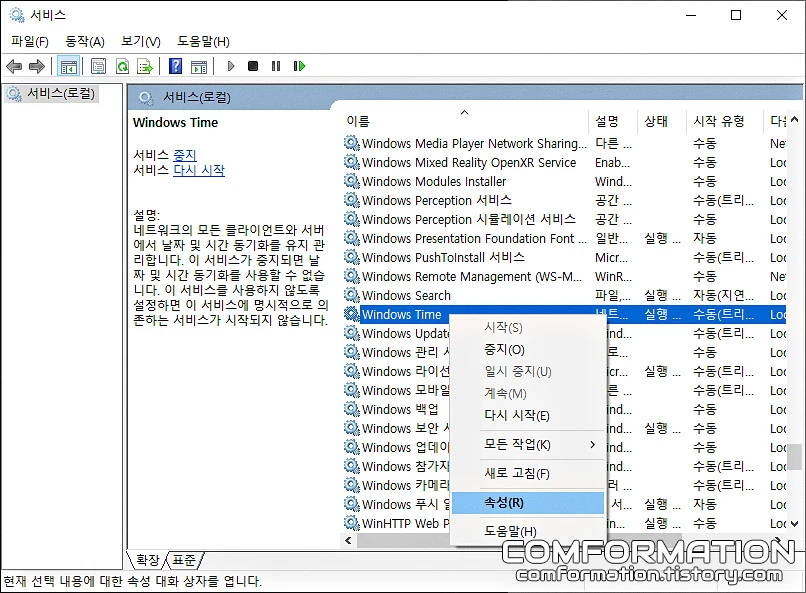806x593 pixels.
Task: Switch to the 표준 tab
Action: pos(184,560)
